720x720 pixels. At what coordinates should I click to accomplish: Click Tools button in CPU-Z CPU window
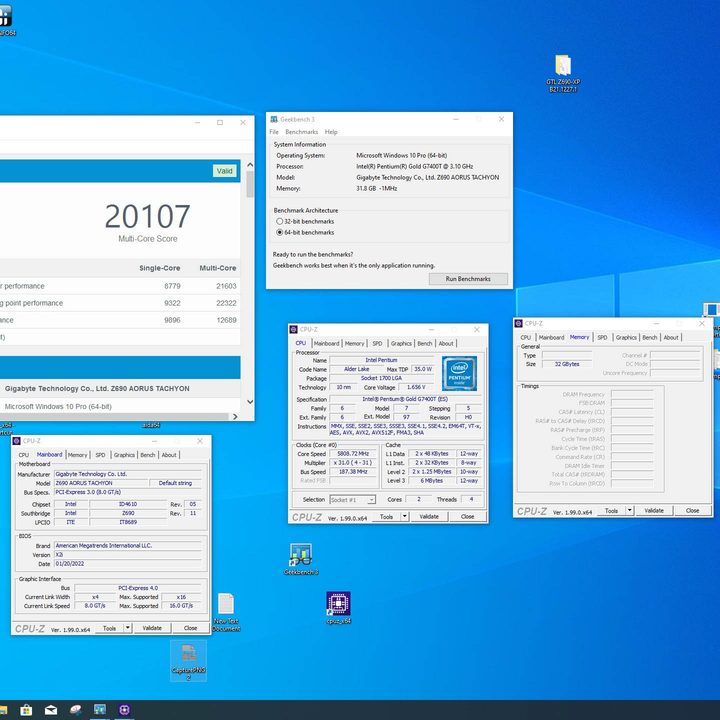pos(386,517)
